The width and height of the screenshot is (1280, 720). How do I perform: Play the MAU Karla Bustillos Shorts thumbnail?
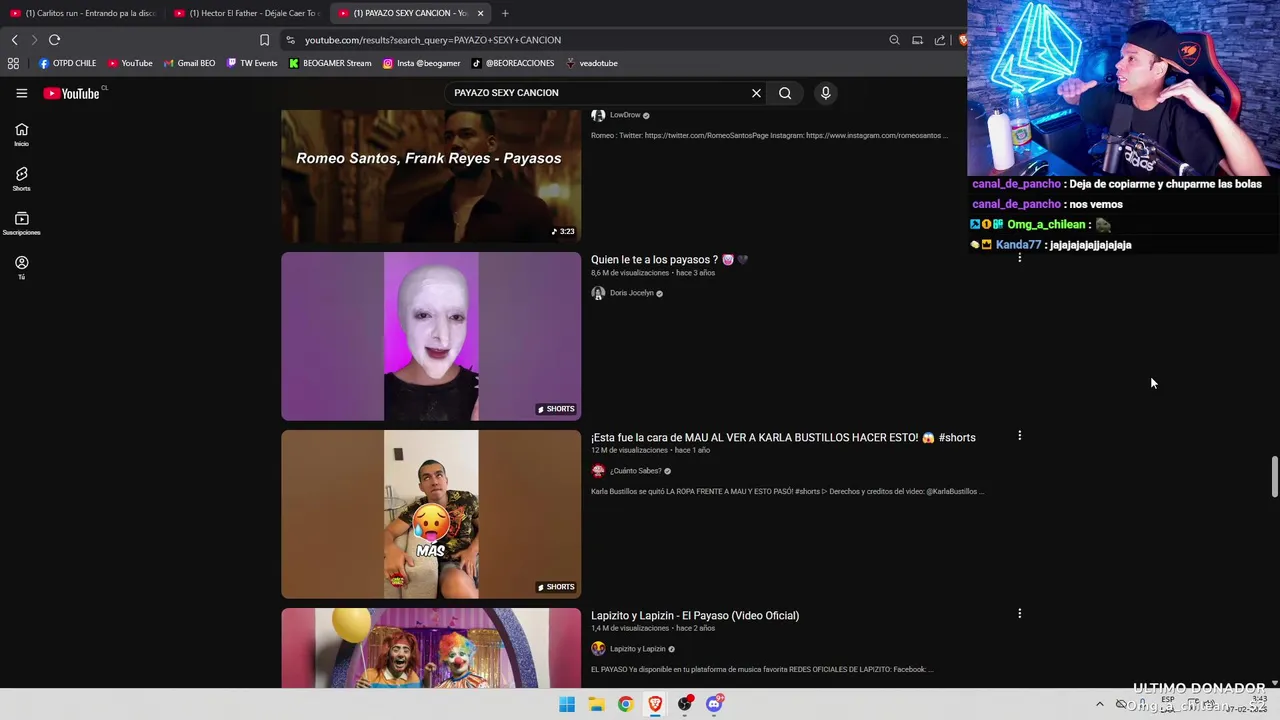431,514
